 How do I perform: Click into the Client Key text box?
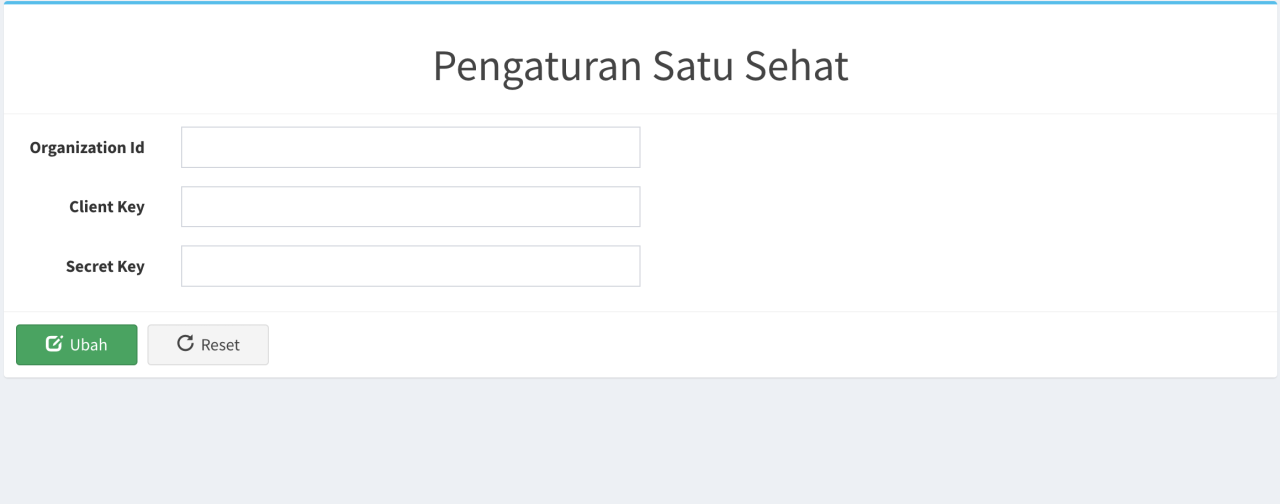pyautogui.click(x=410, y=207)
